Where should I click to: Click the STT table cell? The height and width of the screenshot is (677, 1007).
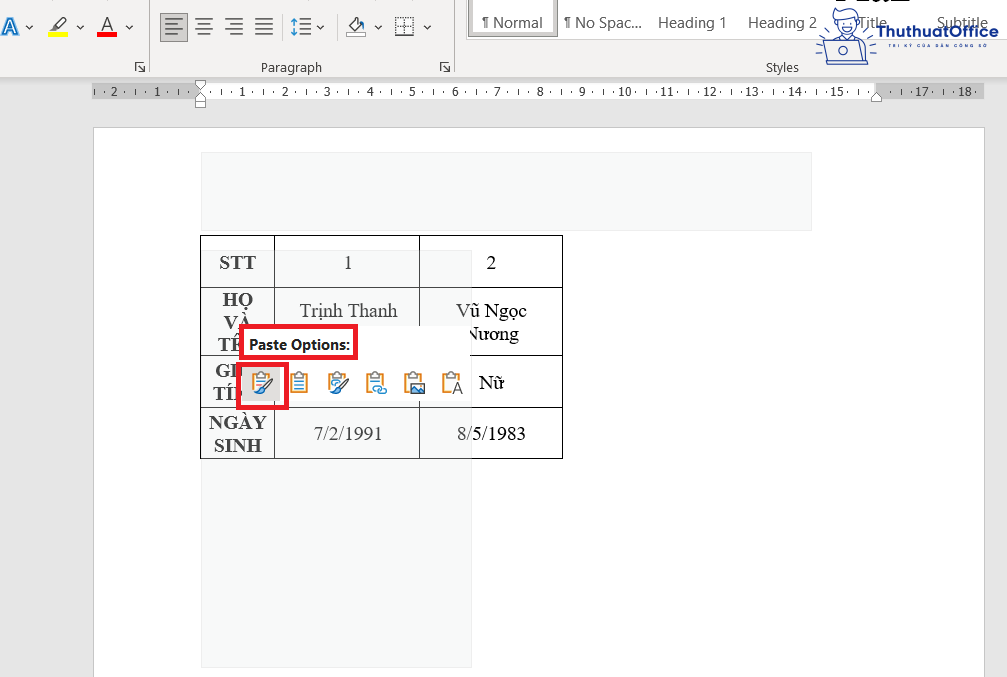click(238, 262)
